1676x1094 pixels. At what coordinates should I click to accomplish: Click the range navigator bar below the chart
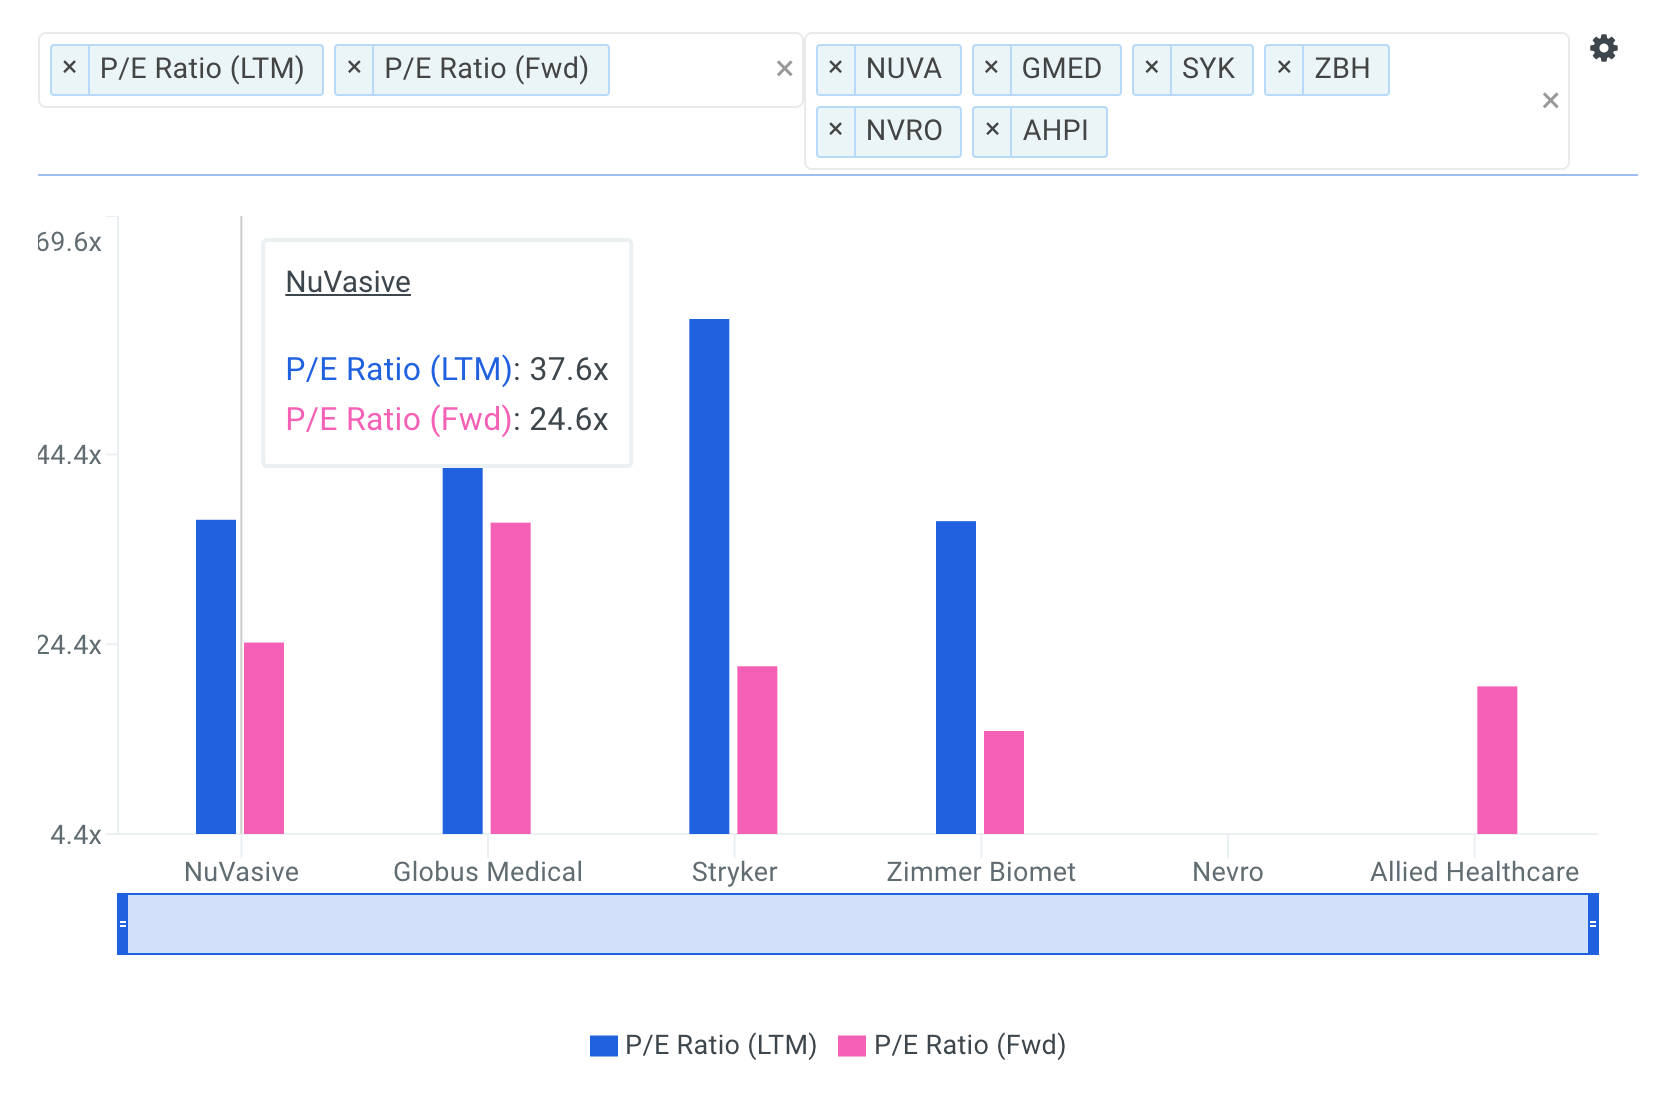[858, 924]
